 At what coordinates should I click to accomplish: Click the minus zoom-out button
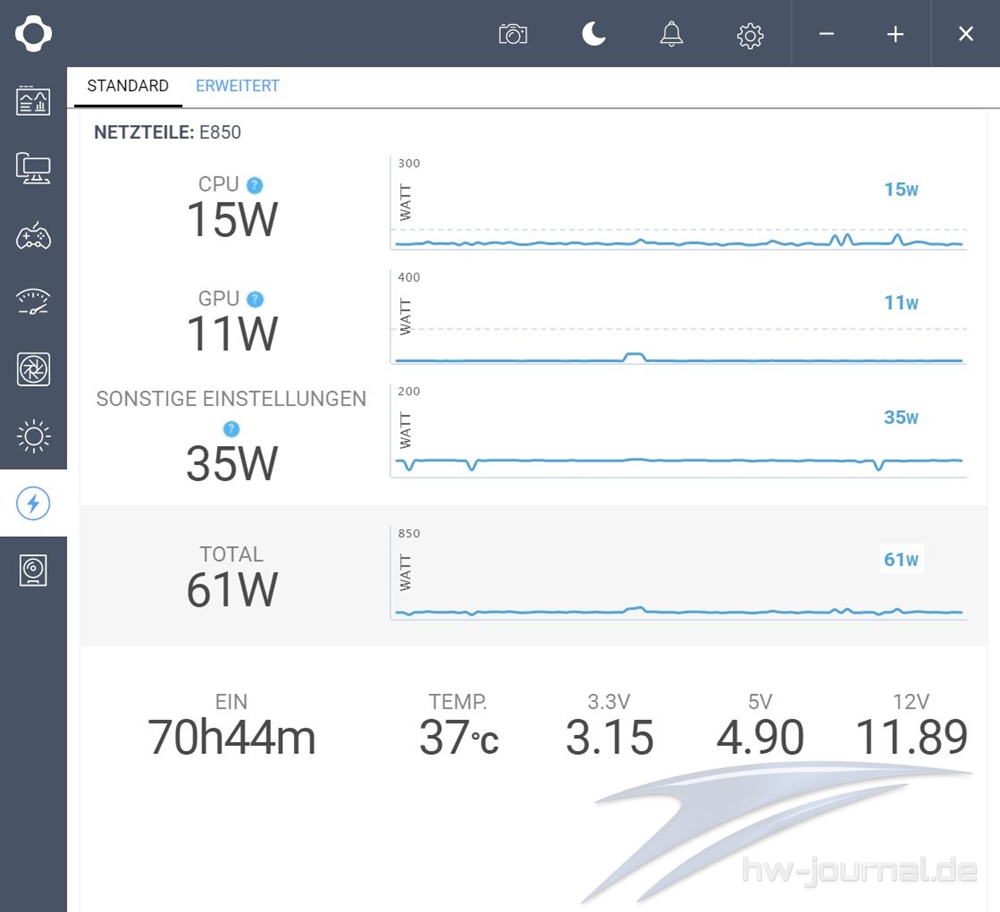(x=827, y=34)
